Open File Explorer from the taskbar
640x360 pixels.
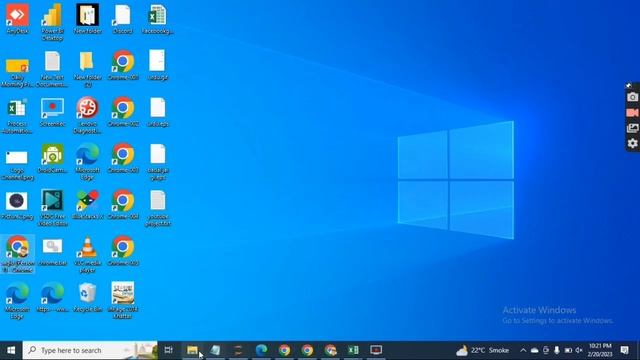[x=192, y=350]
